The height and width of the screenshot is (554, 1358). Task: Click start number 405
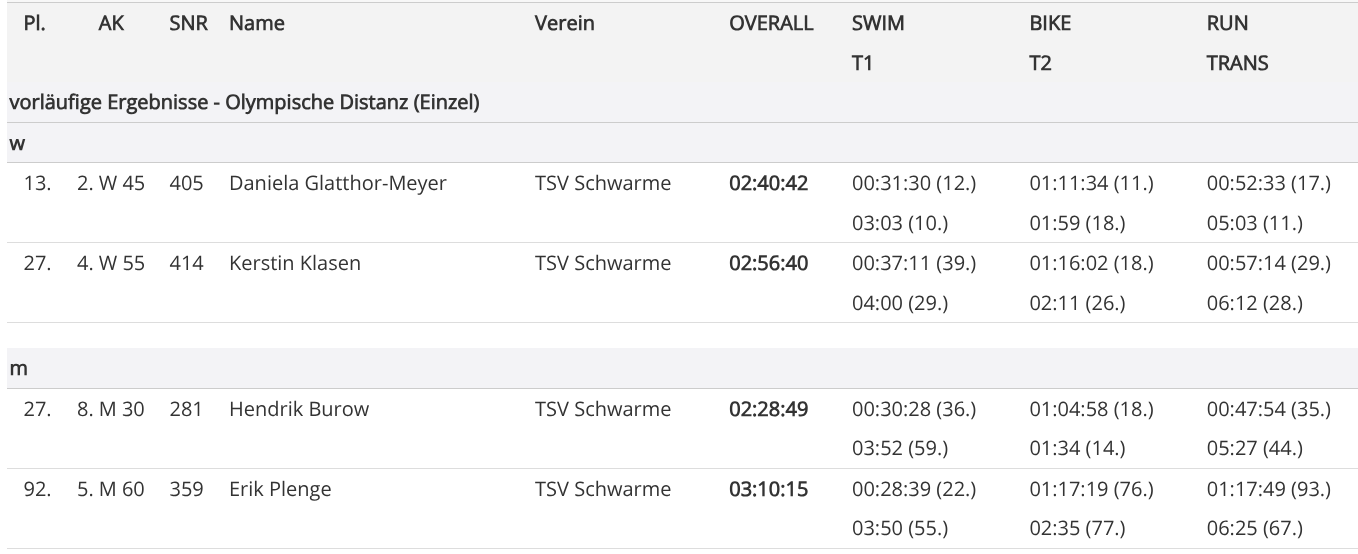point(186,183)
